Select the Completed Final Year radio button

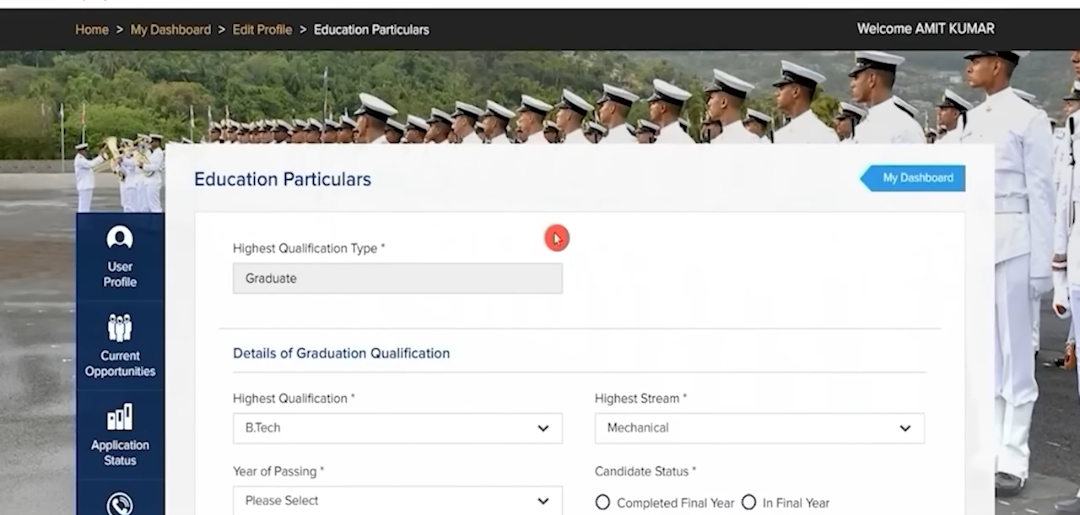pos(603,502)
